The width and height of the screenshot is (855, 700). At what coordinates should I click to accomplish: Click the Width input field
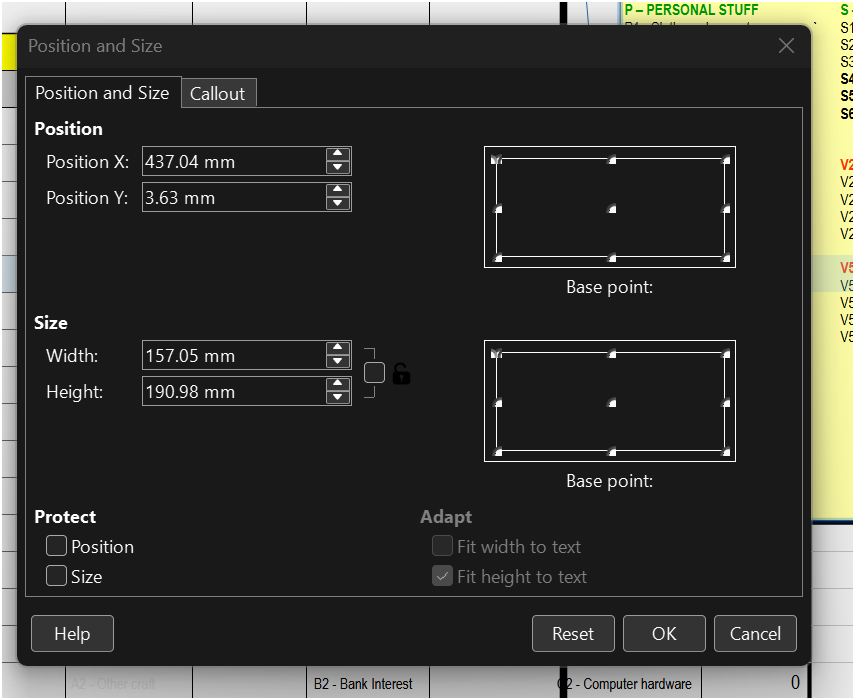pos(234,355)
